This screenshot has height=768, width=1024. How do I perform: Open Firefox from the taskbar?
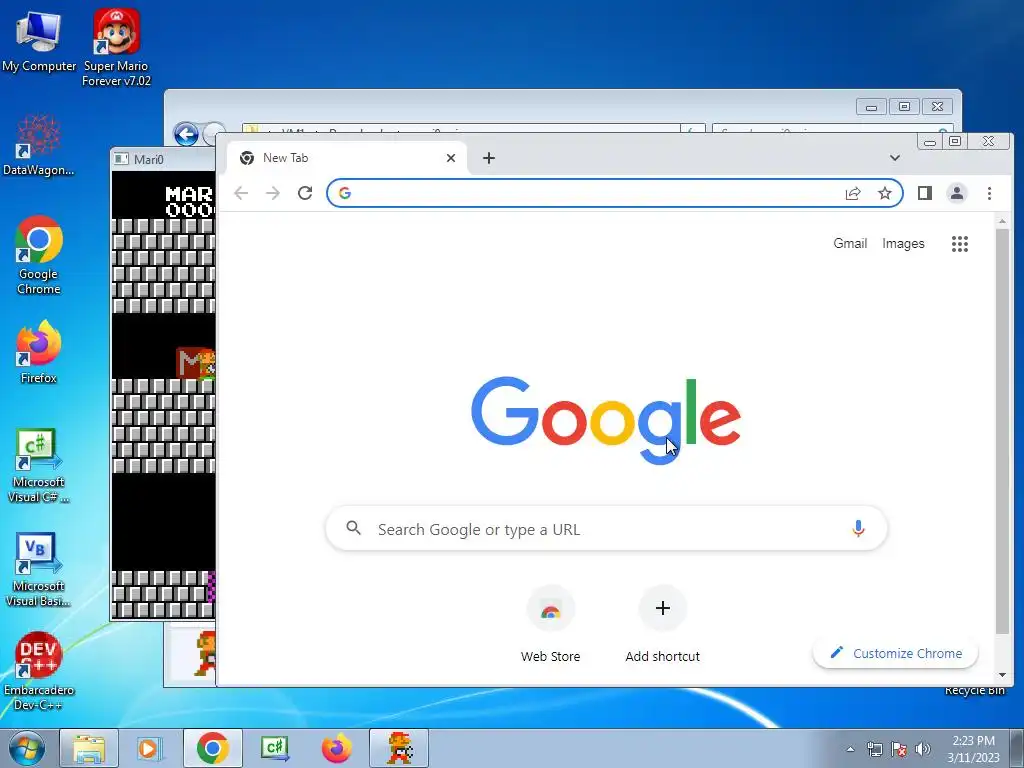336,748
